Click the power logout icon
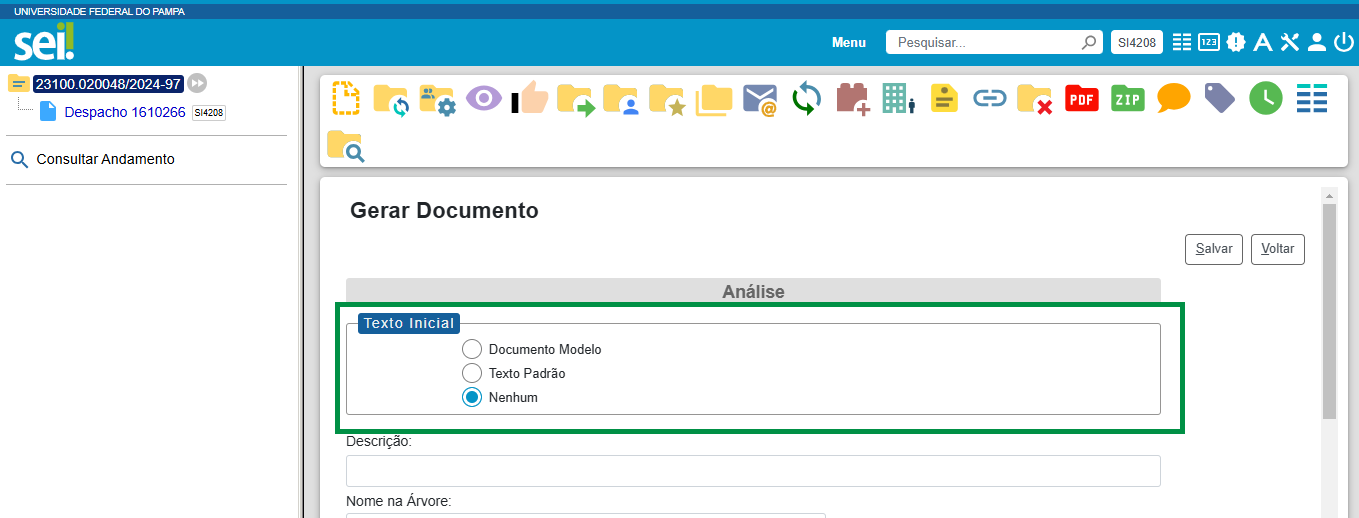1359x518 pixels. [1342, 42]
